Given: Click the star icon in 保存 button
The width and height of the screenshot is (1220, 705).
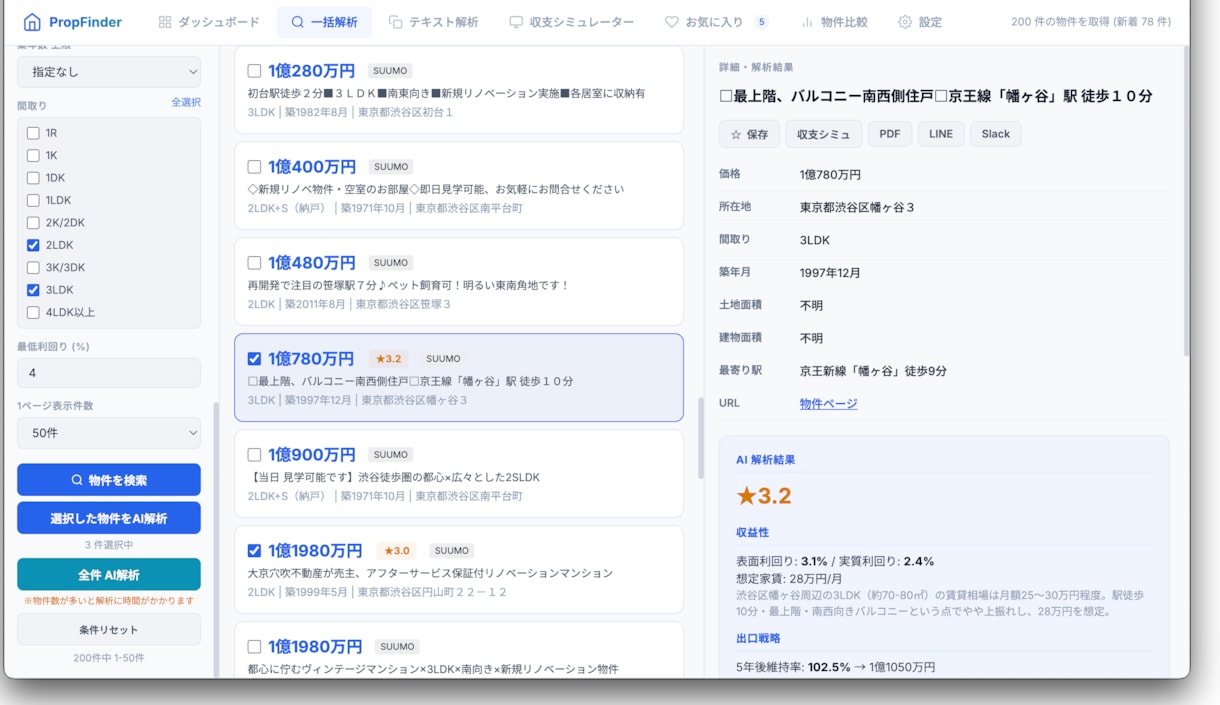Looking at the screenshot, I should (736, 134).
